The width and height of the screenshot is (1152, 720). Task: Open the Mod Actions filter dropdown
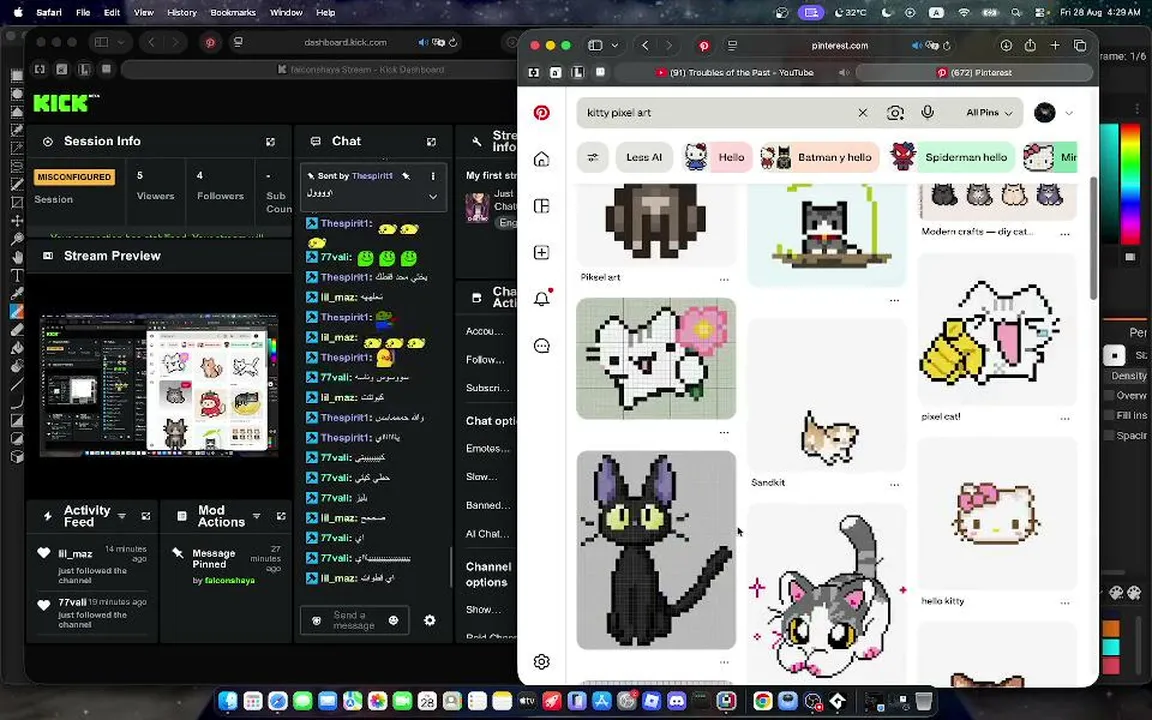[x=256, y=516]
